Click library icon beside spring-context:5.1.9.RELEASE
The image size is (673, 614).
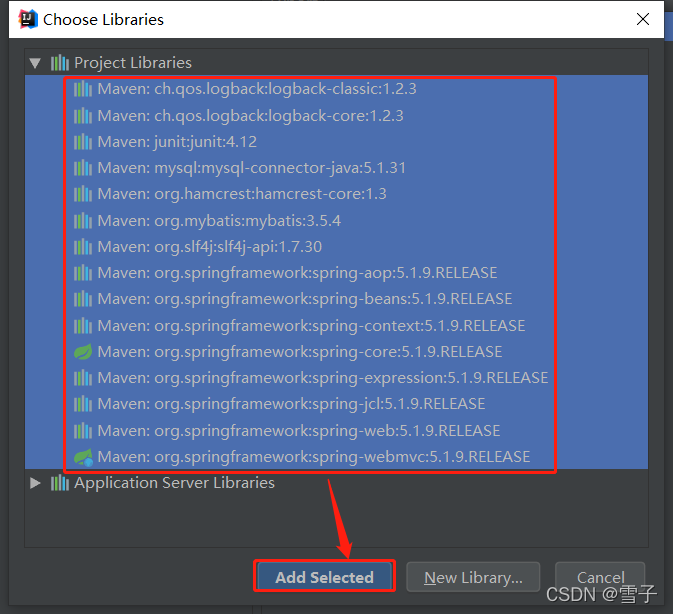83,326
